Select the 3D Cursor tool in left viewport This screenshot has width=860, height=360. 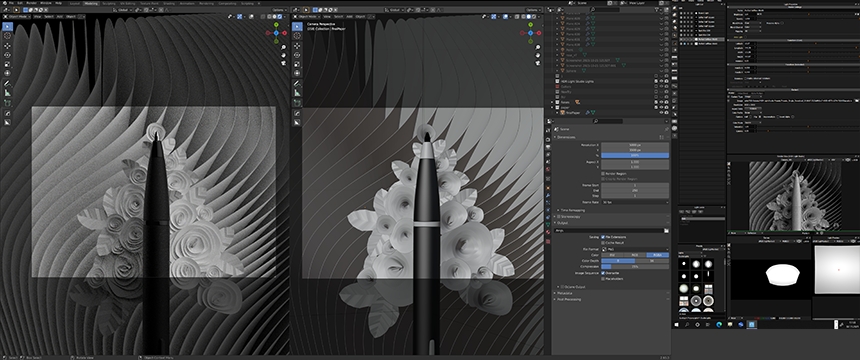pyautogui.click(x=7, y=36)
